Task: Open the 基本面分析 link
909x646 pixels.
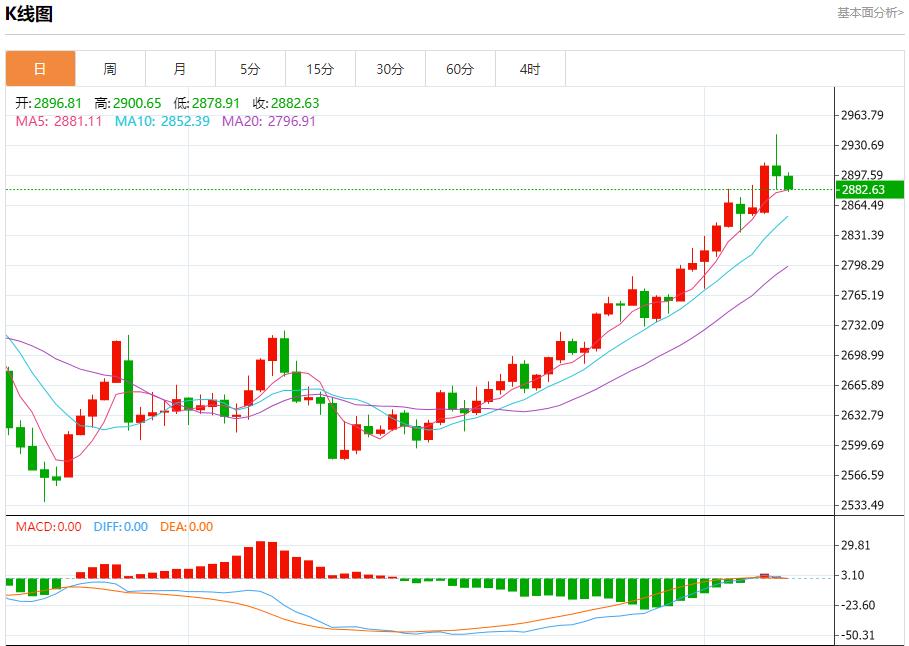Action: 870,12
